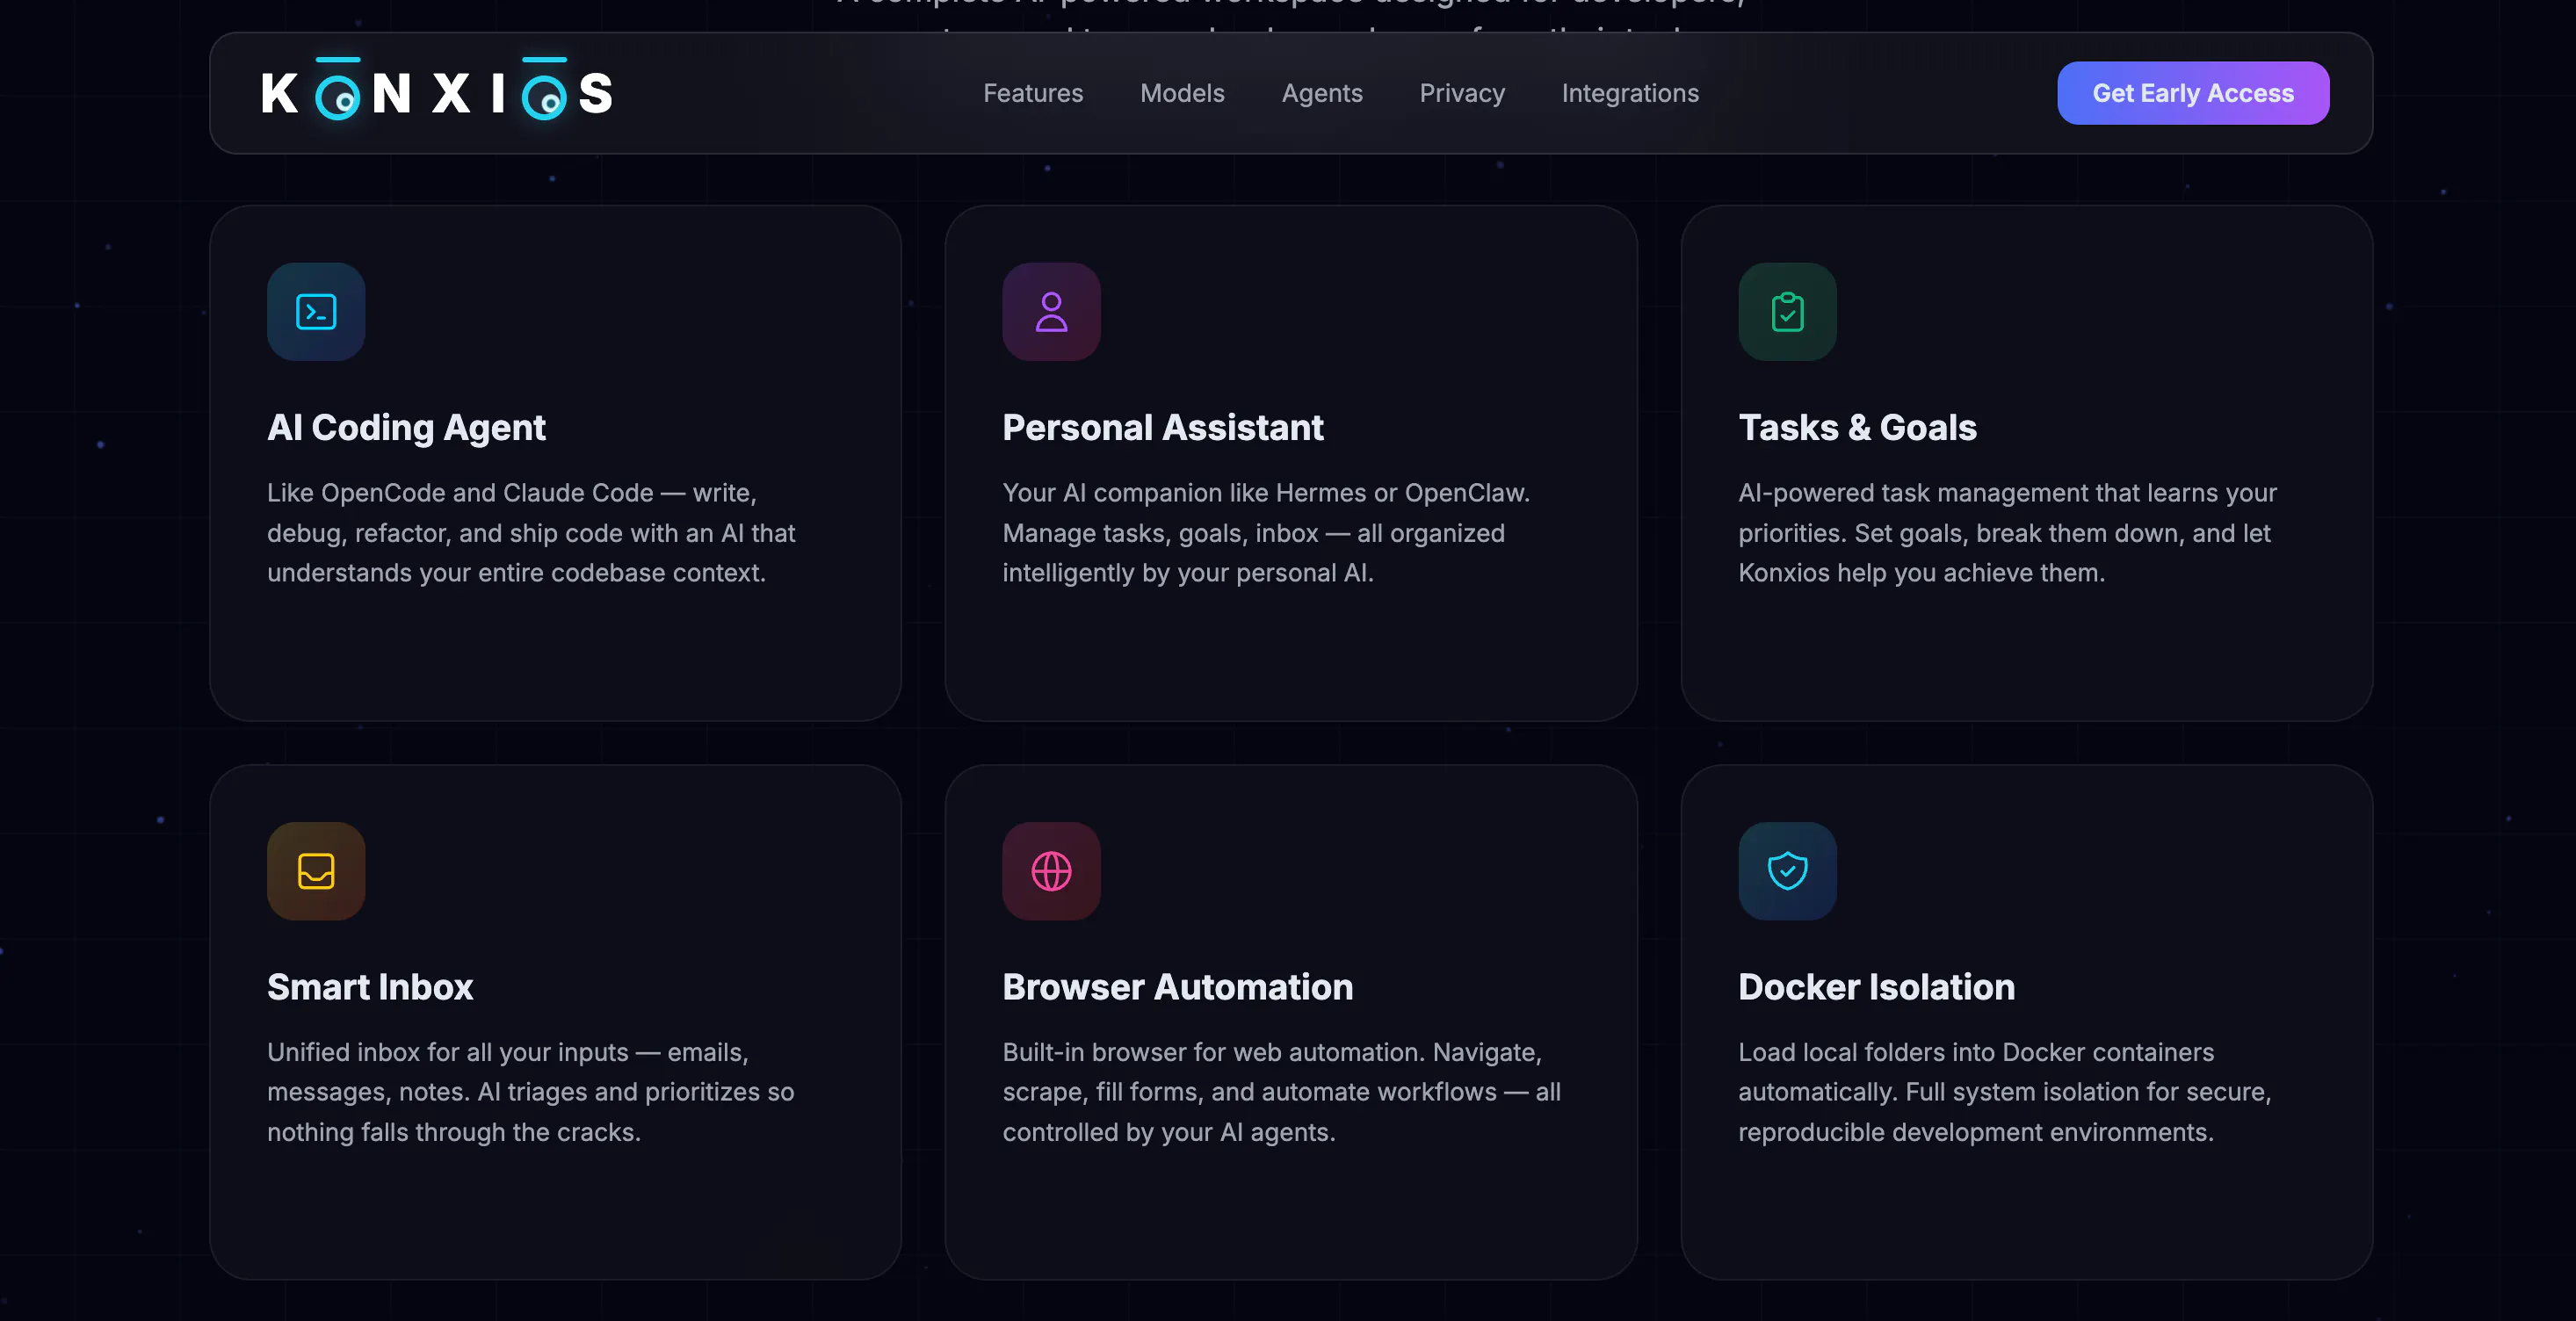Click the text "Load local folders into Docker containers"

point(1976,1052)
